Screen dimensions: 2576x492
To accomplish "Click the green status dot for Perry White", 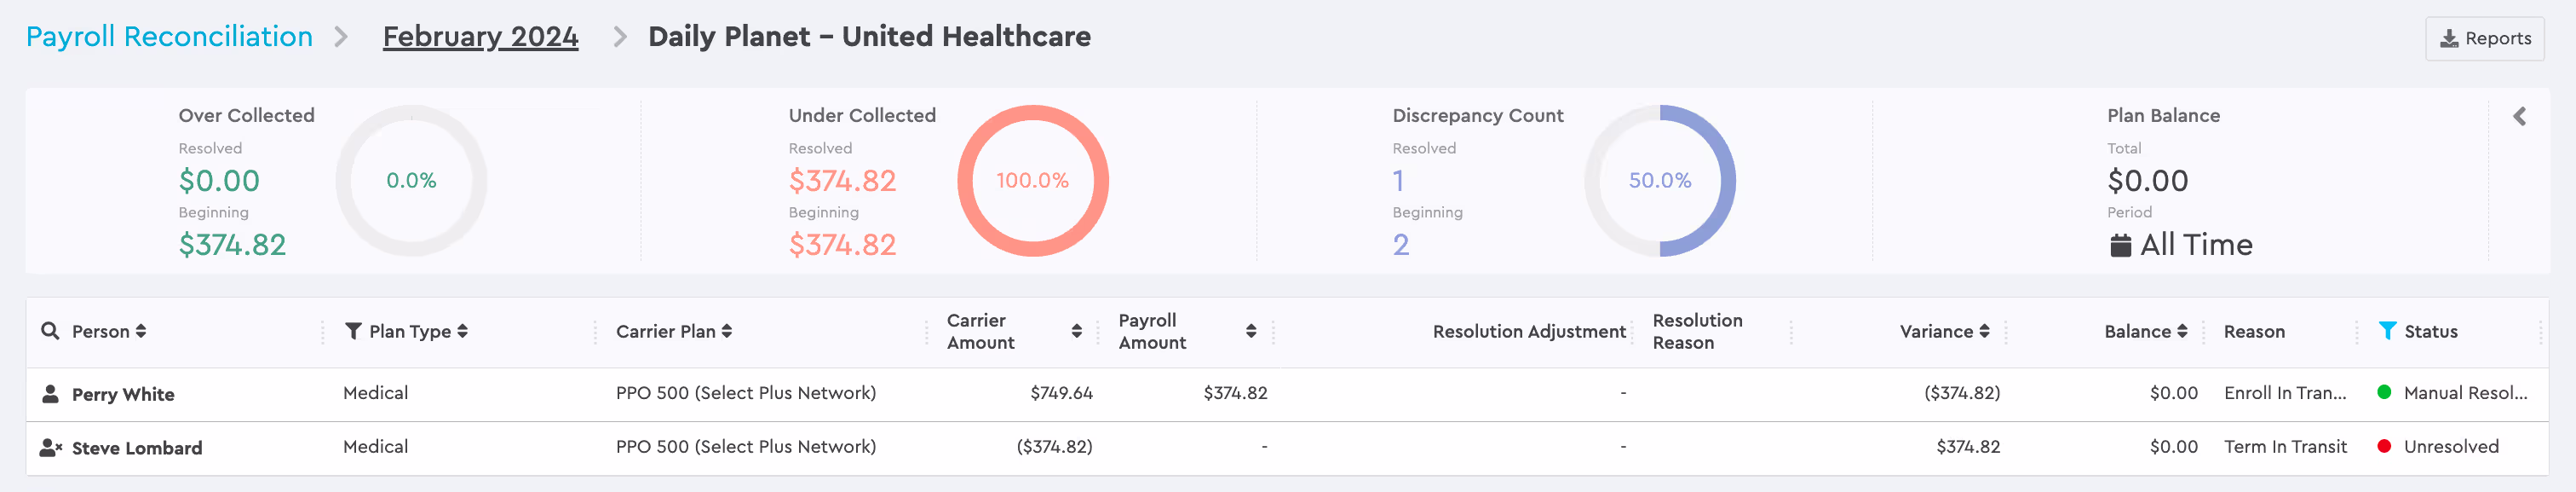I will tap(2384, 392).
